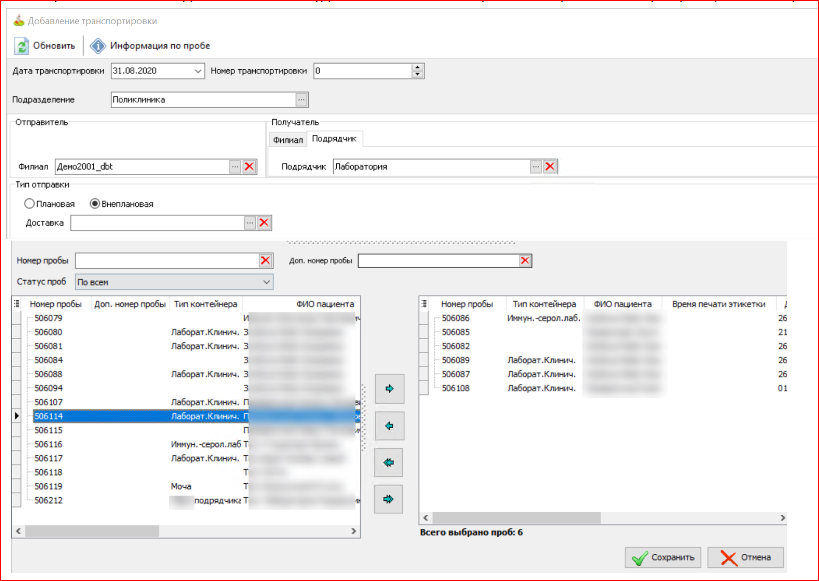819x581 pixels.
Task: Move selected sample to right list
Action: [388, 387]
